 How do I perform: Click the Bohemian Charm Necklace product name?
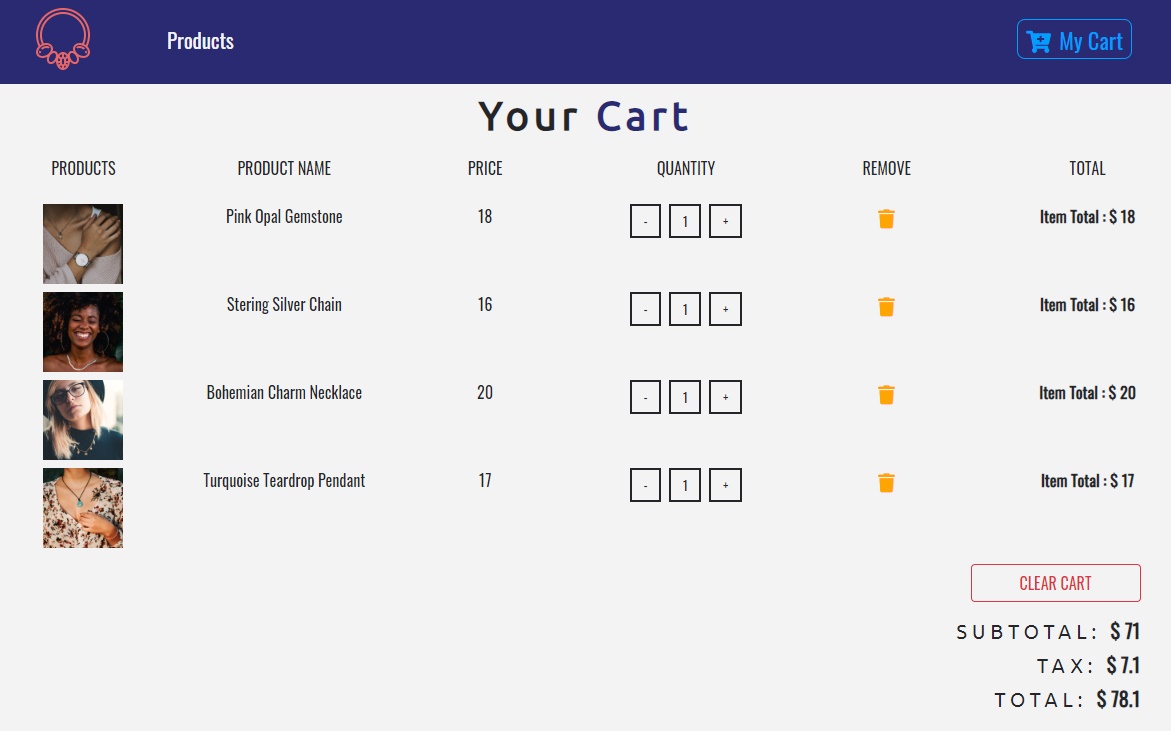[x=285, y=393]
